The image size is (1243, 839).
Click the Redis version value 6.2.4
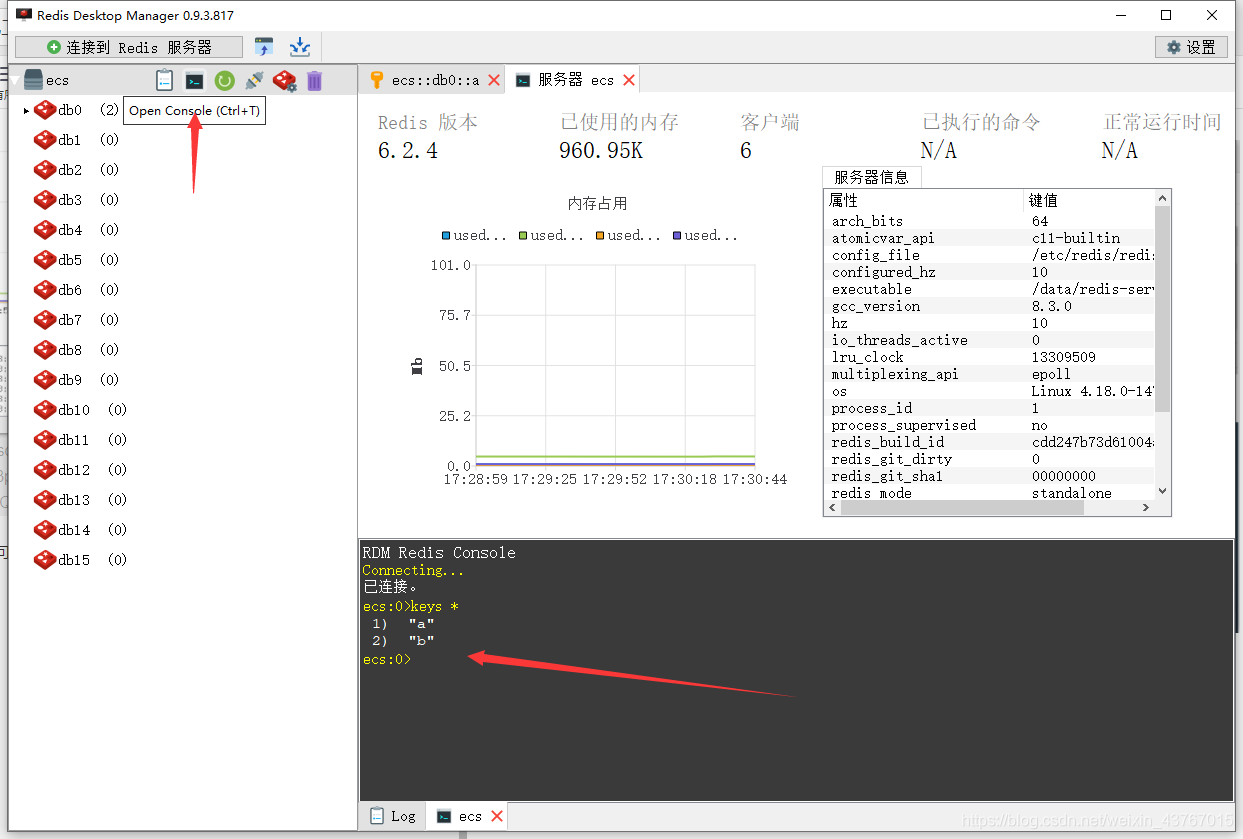(407, 151)
